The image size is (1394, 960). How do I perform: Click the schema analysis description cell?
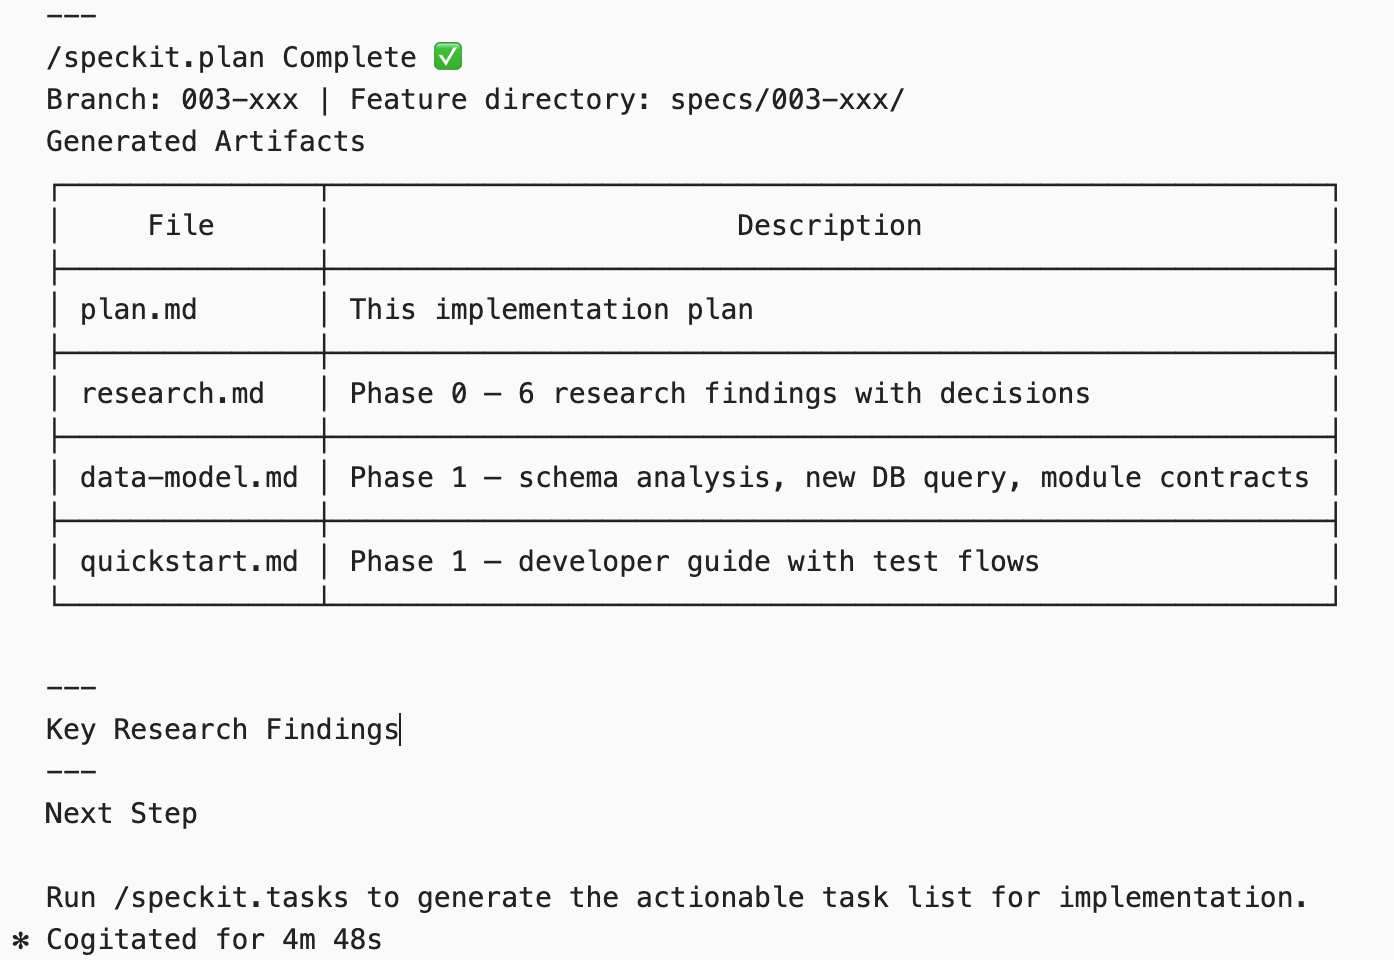pyautogui.click(x=829, y=478)
